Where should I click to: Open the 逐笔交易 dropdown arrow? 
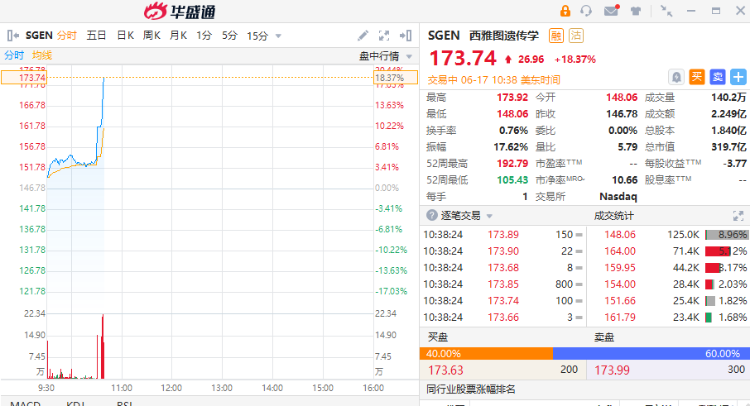[489, 216]
